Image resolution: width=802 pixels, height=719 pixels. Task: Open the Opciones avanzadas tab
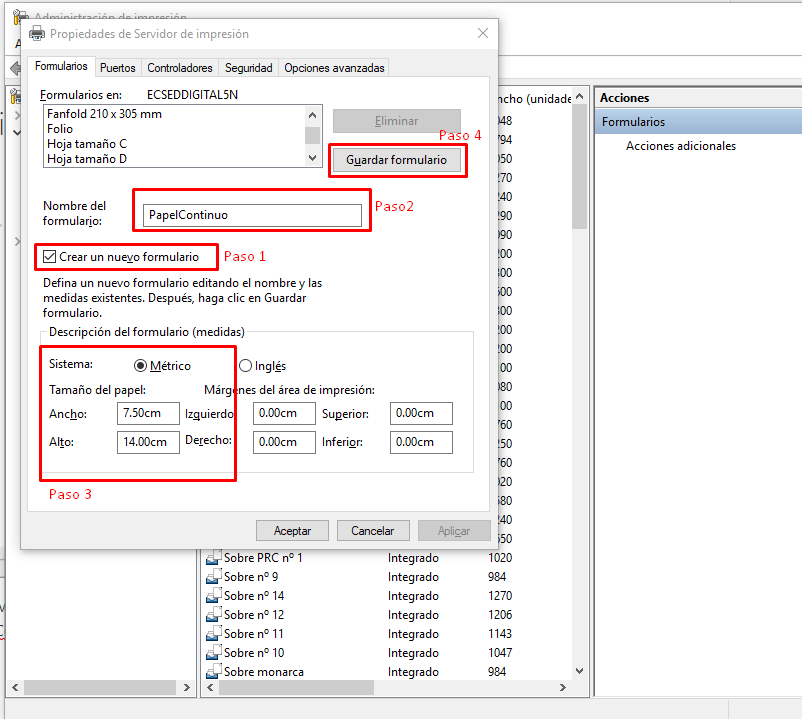pyautogui.click(x=334, y=68)
